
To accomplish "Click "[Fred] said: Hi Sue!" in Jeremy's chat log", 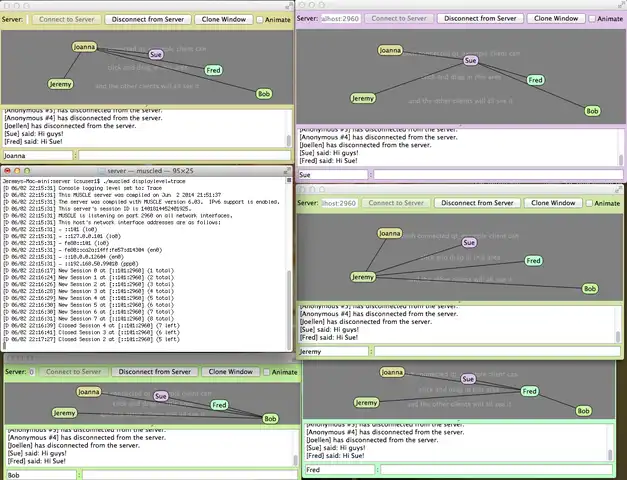I will 329,338.
